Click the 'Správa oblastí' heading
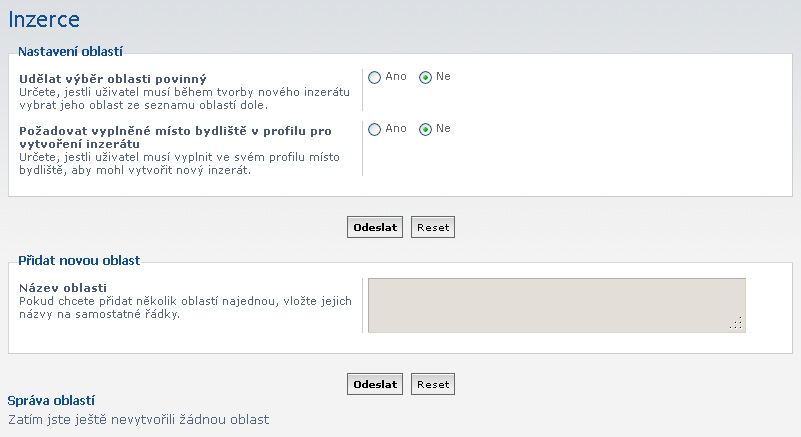Screen dimensions: 801x437 click(x=51, y=401)
